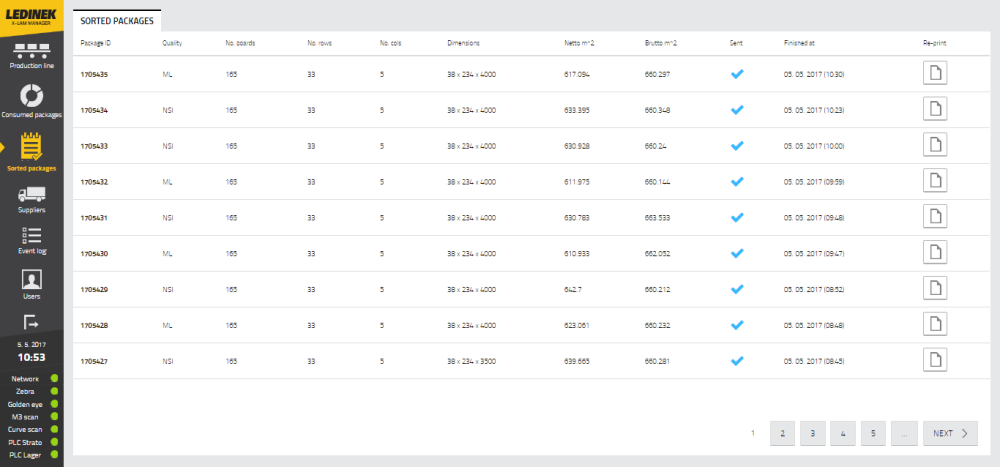
Task: Go to page 2
Action: click(x=783, y=433)
